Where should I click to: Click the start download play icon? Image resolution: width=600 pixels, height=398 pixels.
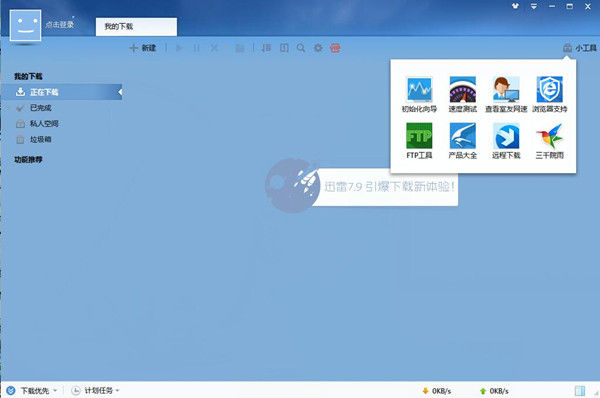pos(179,48)
